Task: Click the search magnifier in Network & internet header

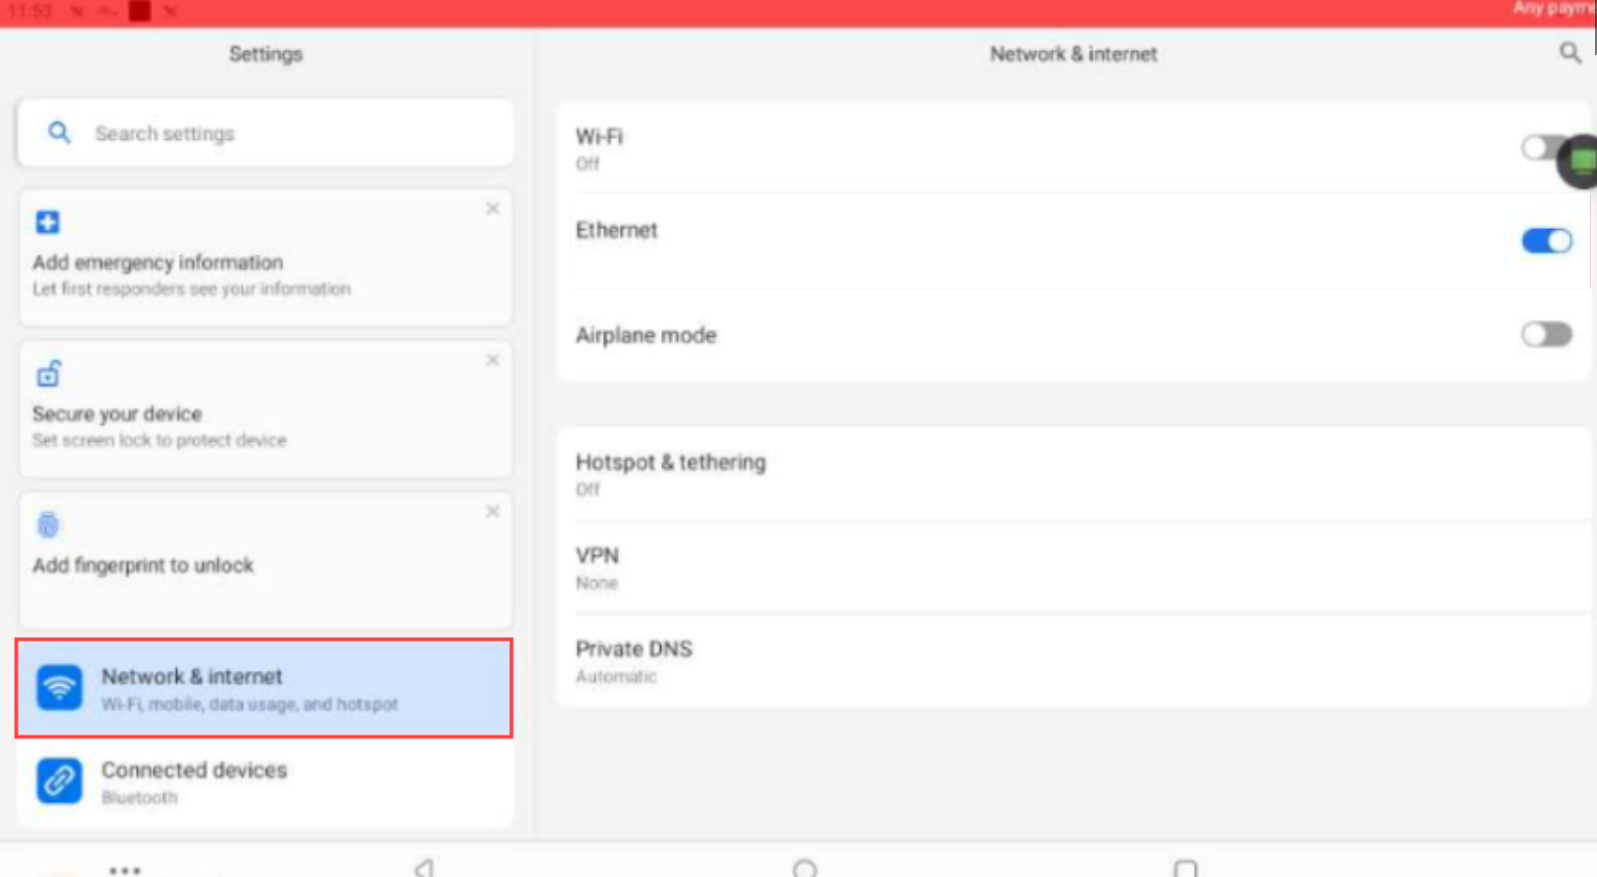Action: [x=1570, y=53]
